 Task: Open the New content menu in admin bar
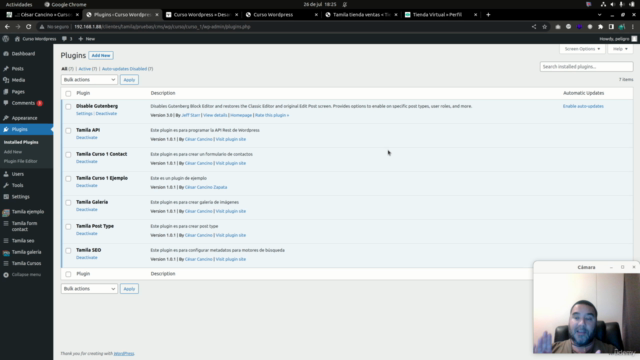[87, 39]
